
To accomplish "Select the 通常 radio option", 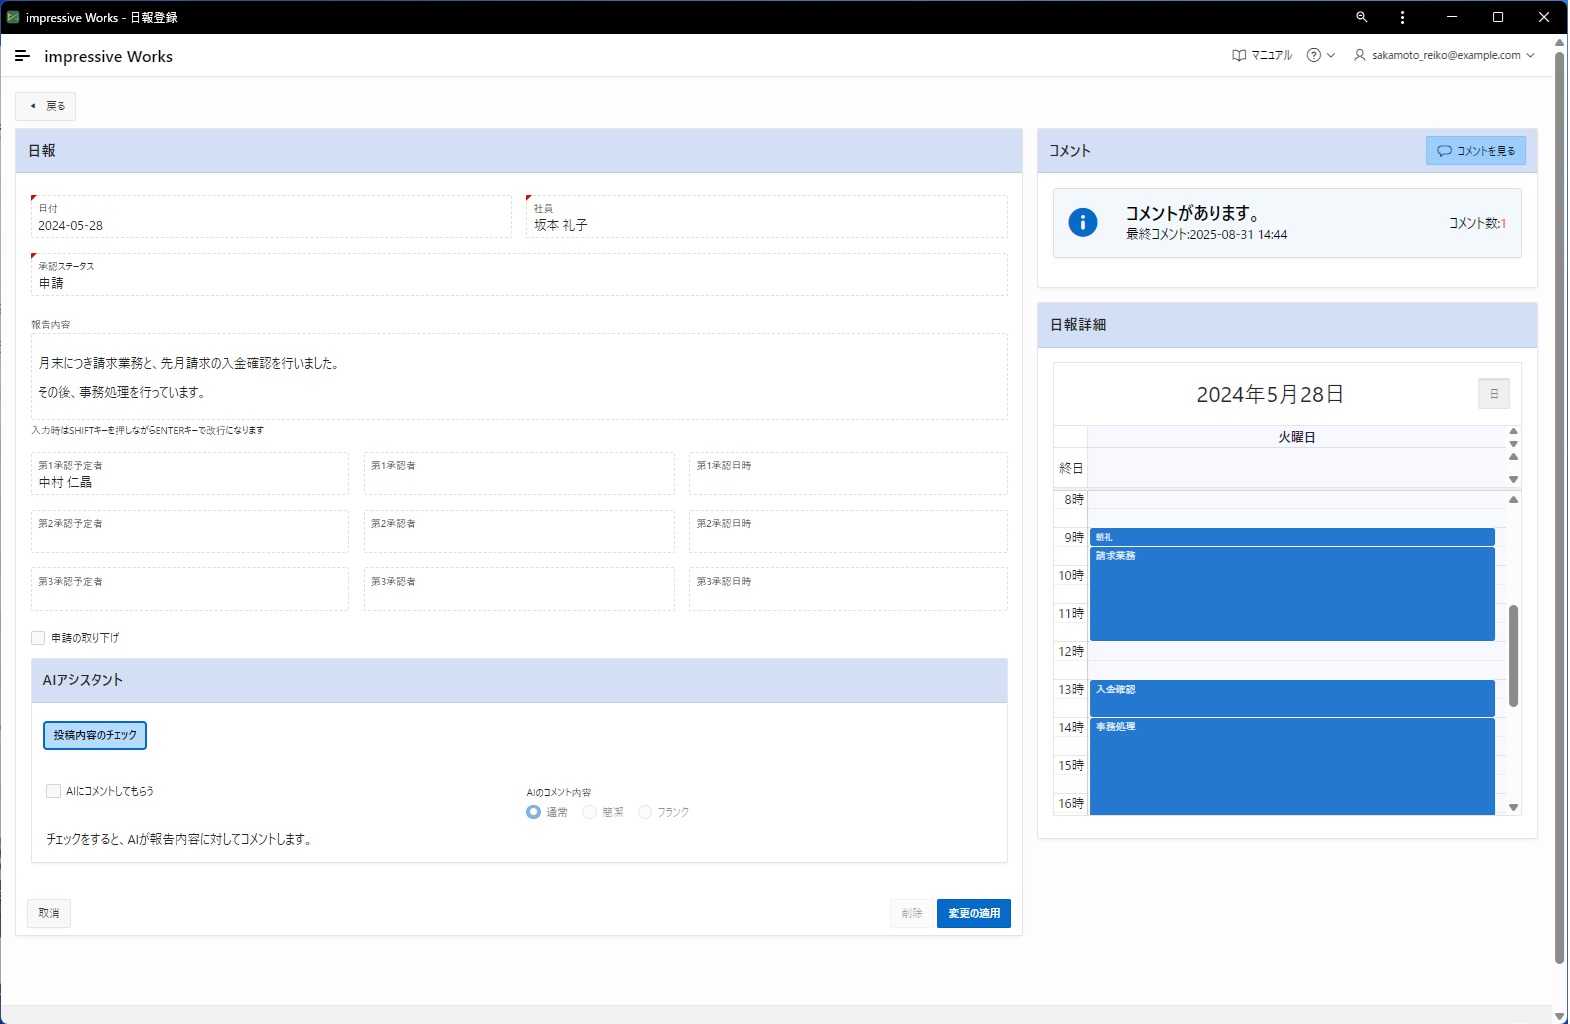I will coord(534,812).
